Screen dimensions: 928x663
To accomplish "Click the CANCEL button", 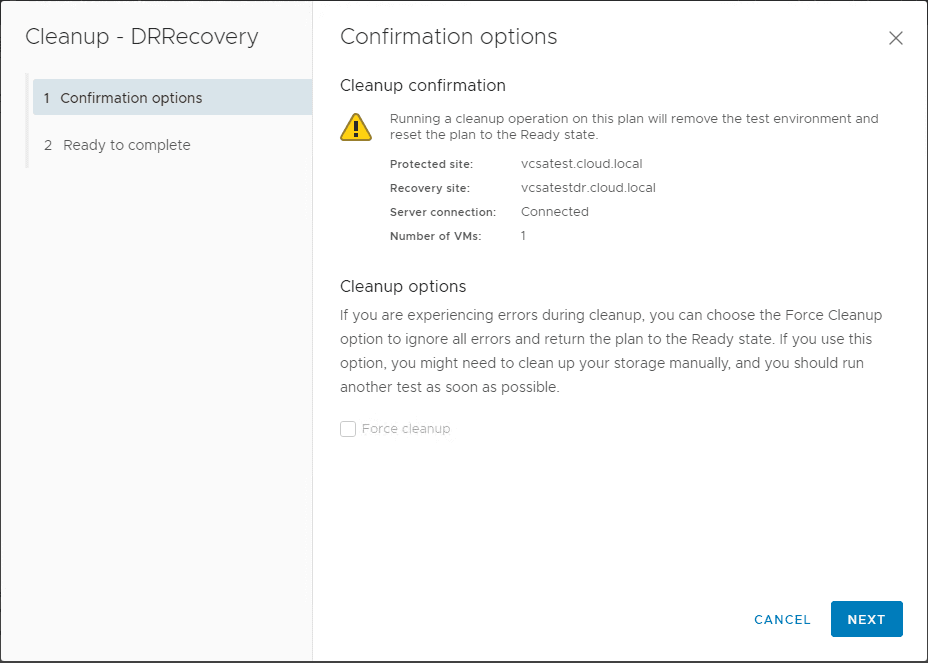I will (782, 619).
